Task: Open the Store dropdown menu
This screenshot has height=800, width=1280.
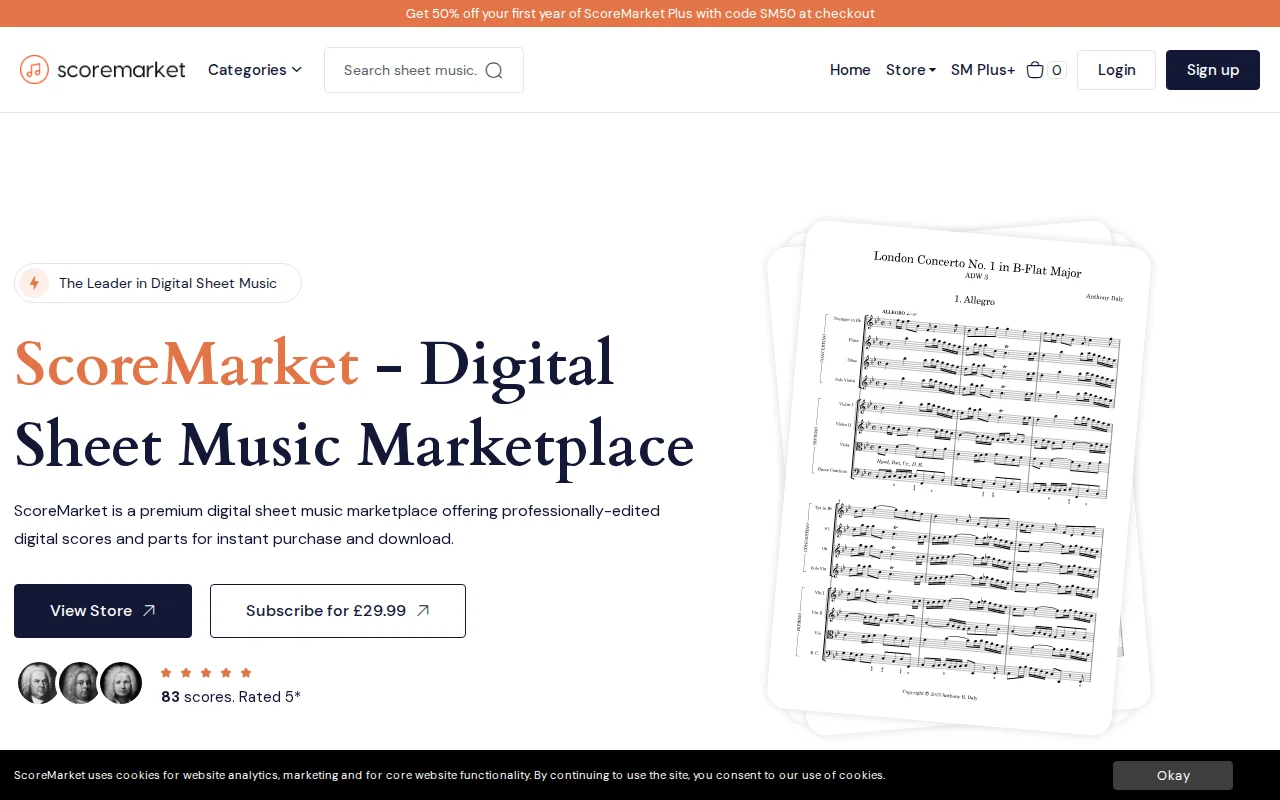Action: point(911,70)
